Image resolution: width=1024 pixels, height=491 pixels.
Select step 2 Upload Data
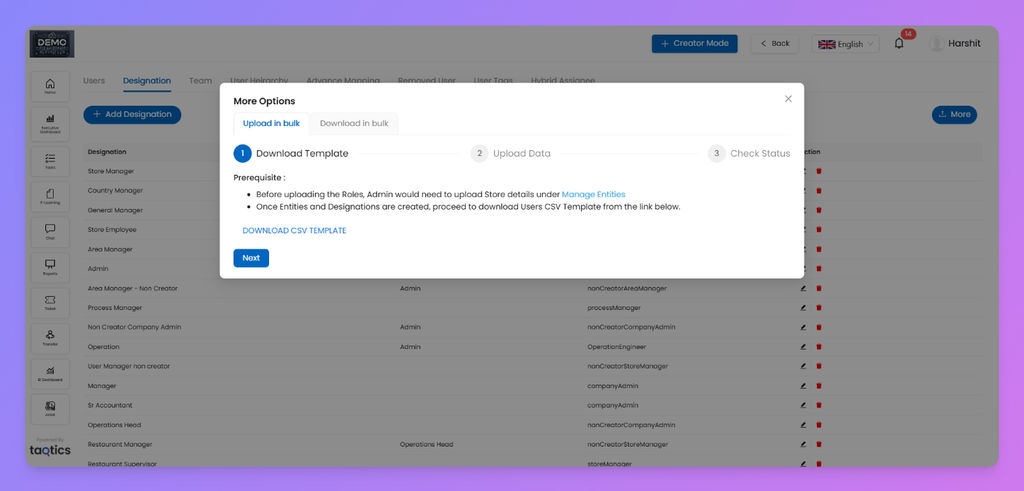511,153
